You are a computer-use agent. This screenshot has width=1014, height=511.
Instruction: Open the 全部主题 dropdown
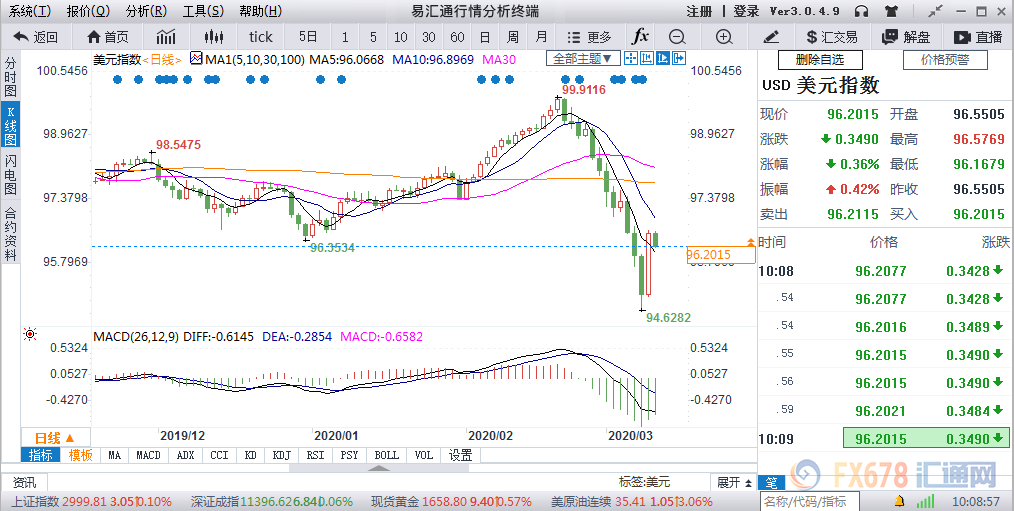(583, 59)
